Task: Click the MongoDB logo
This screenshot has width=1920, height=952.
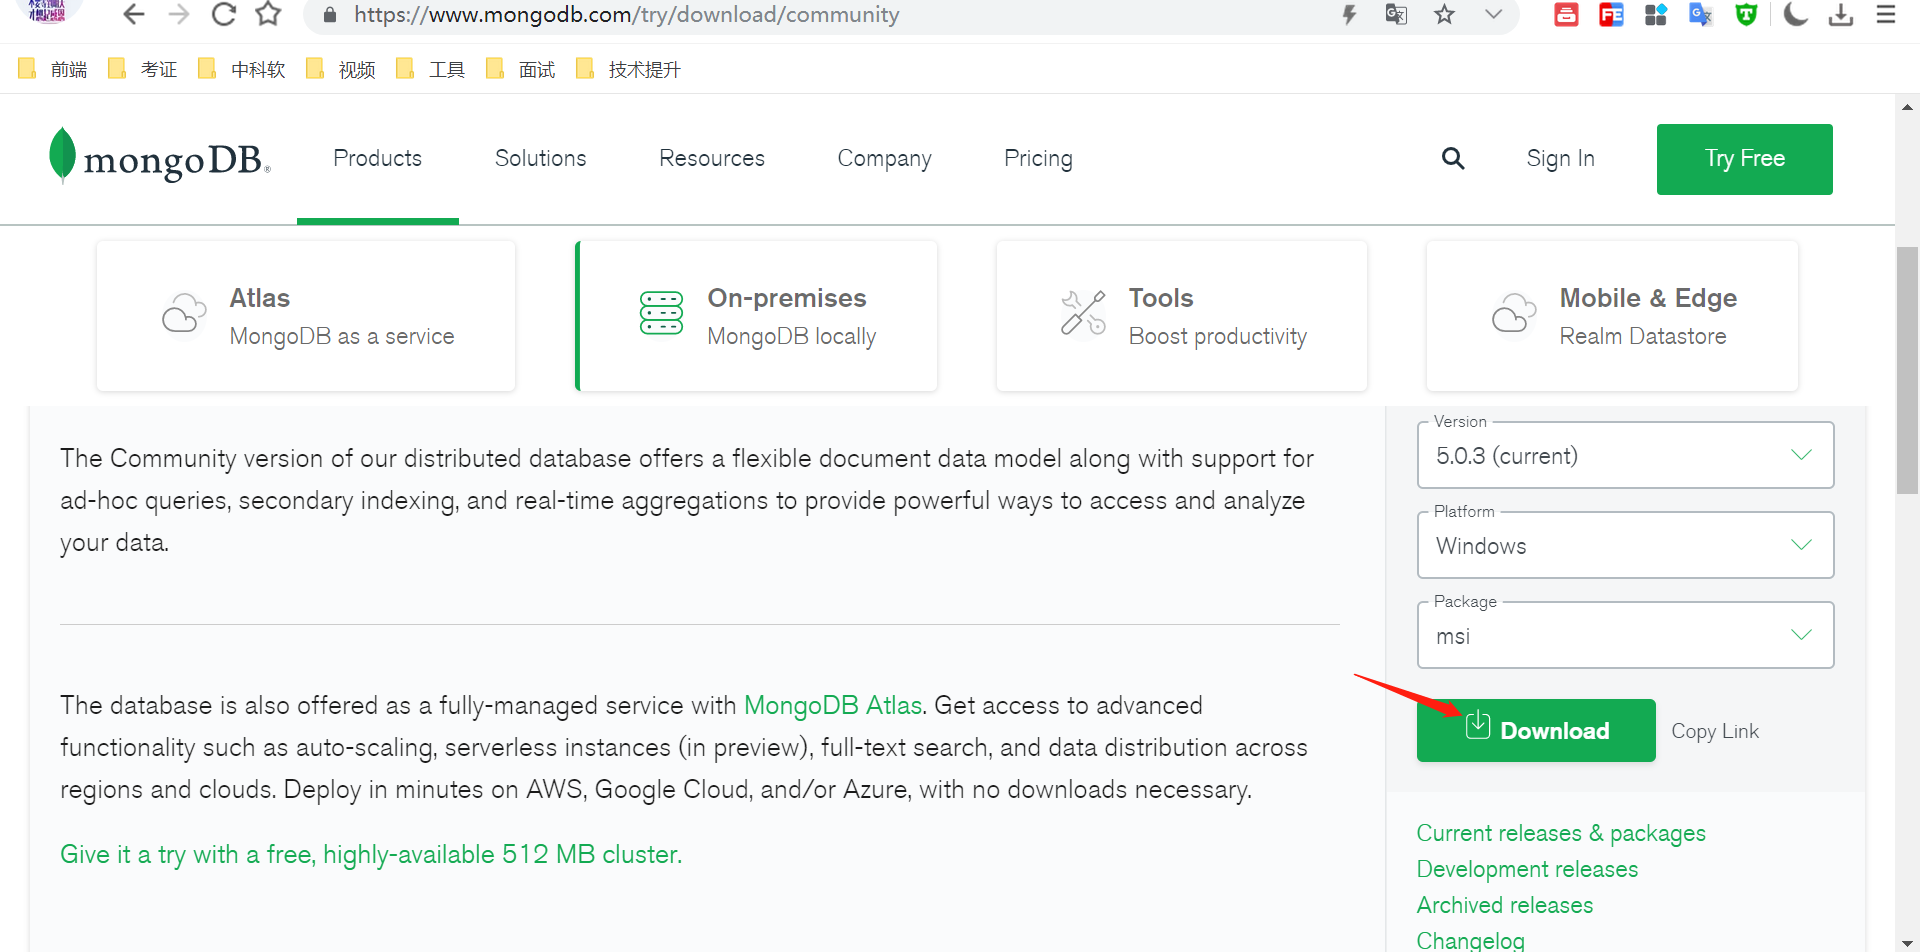Action: click(x=160, y=157)
